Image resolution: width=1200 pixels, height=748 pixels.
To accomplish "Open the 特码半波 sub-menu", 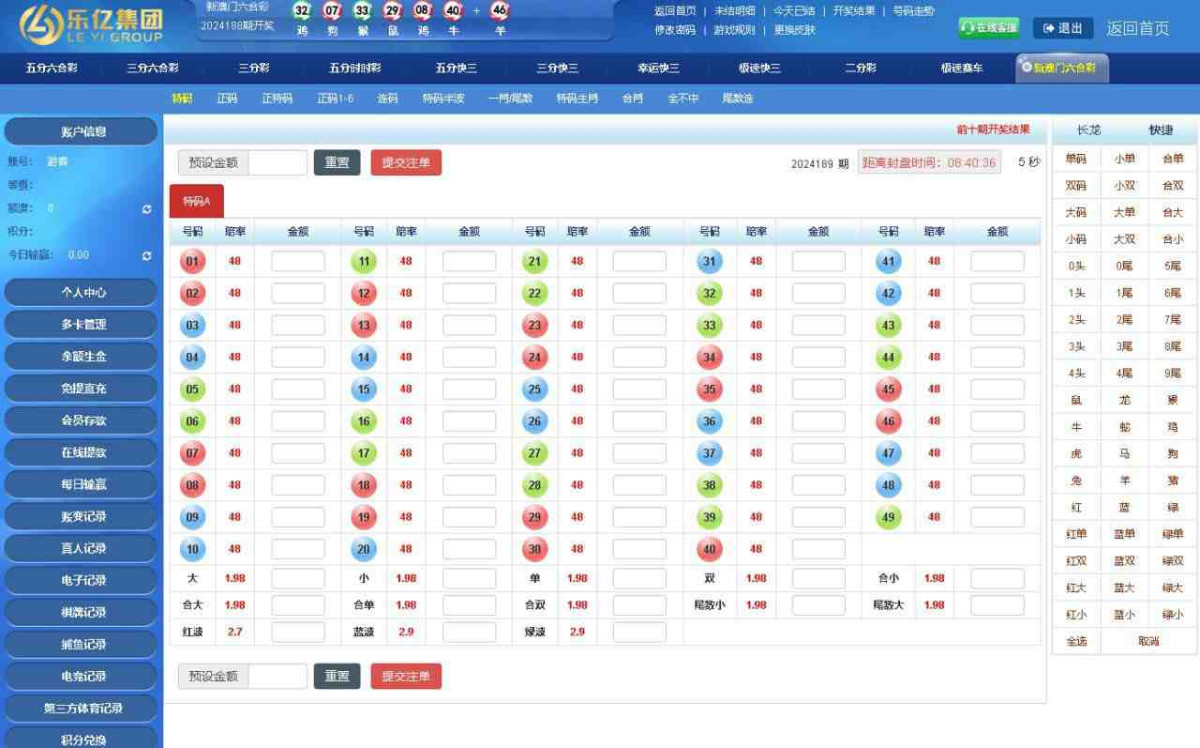I will point(443,99).
